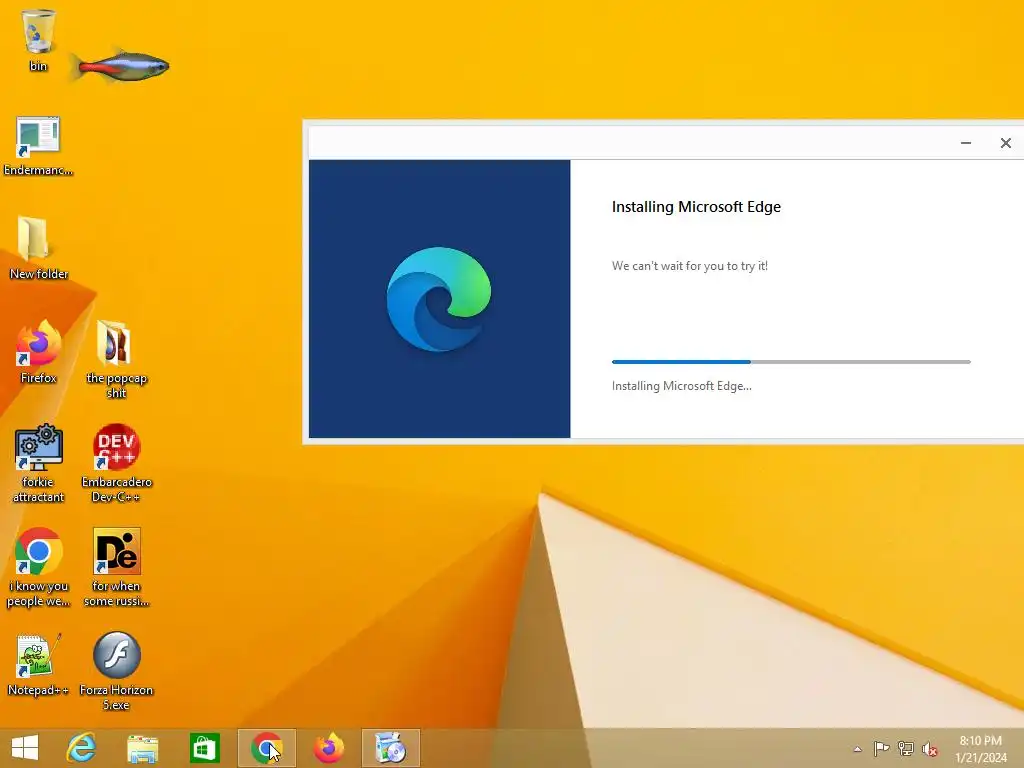The height and width of the screenshot is (768, 1024).
Task: Open the Chrome desktop shortcut
Action: (x=39, y=567)
